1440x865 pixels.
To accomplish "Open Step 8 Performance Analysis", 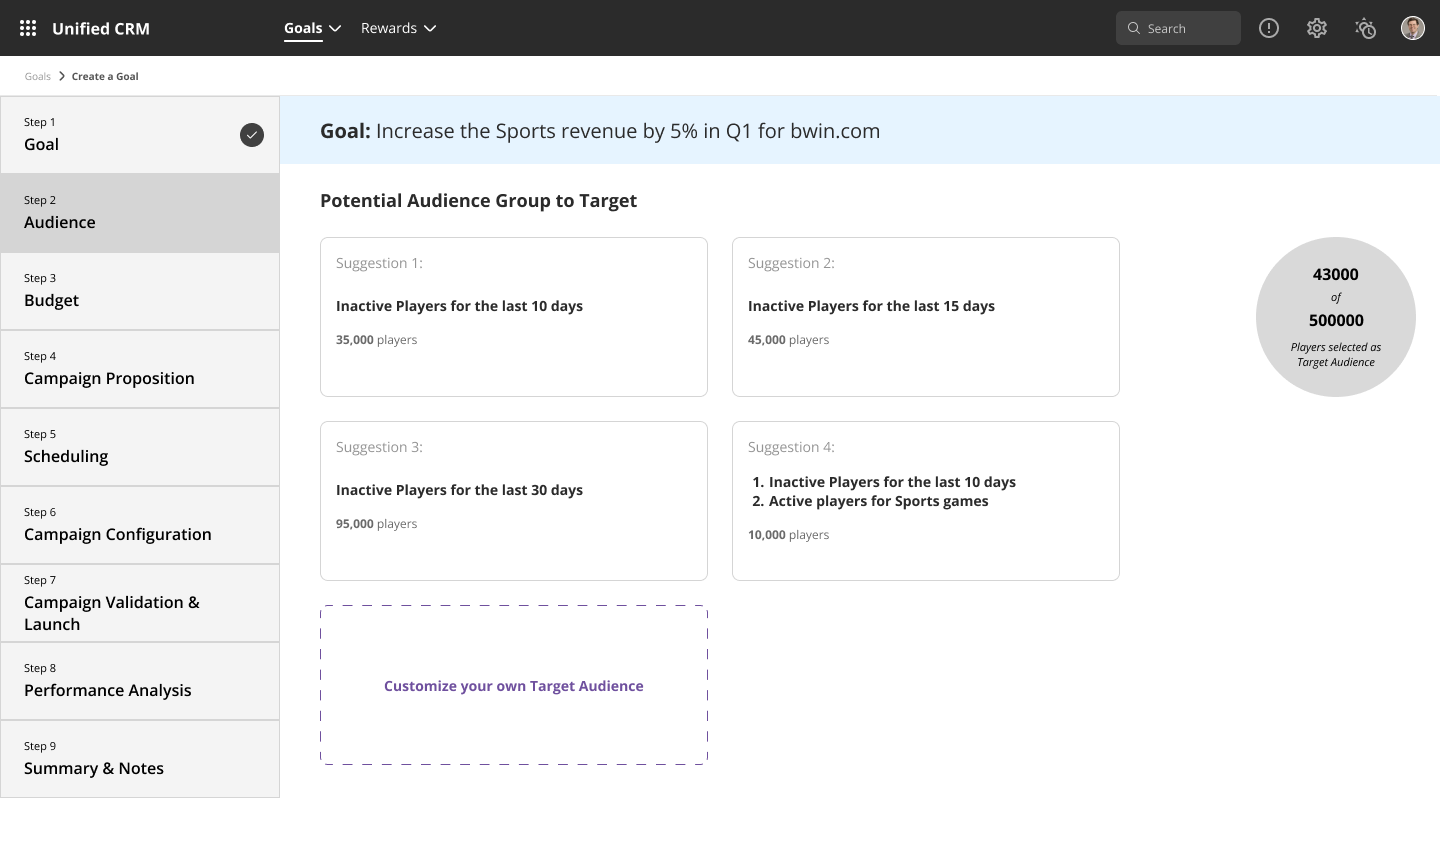I will click(140, 681).
